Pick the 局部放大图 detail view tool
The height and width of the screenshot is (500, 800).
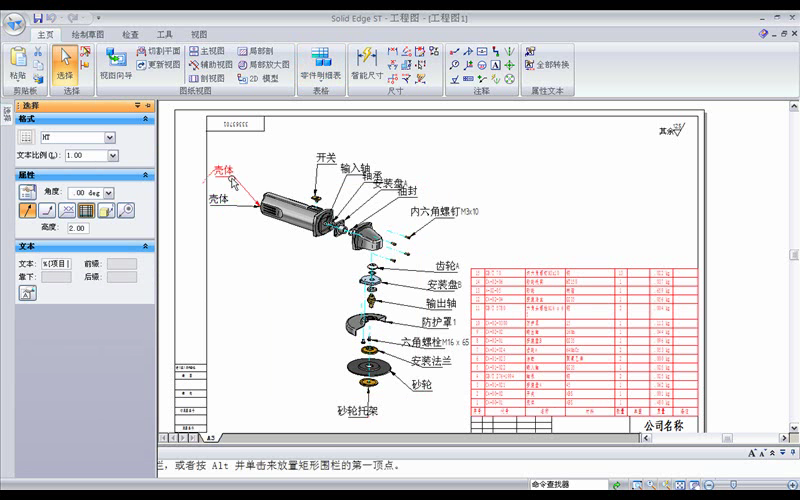[x=263, y=65]
